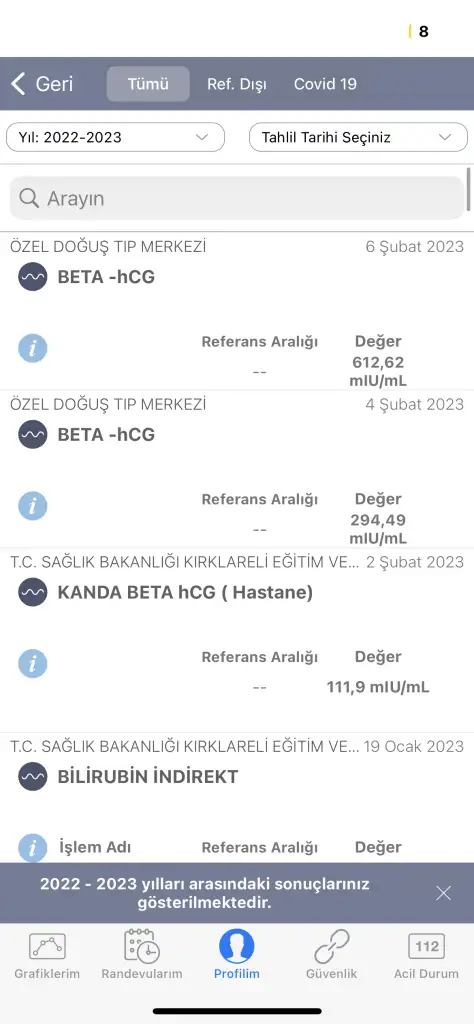Image resolution: width=474 pixels, height=1024 pixels.
Task: Expand the Tahlil Tarihi Seçiniz dropdown
Action: [358, 137]
